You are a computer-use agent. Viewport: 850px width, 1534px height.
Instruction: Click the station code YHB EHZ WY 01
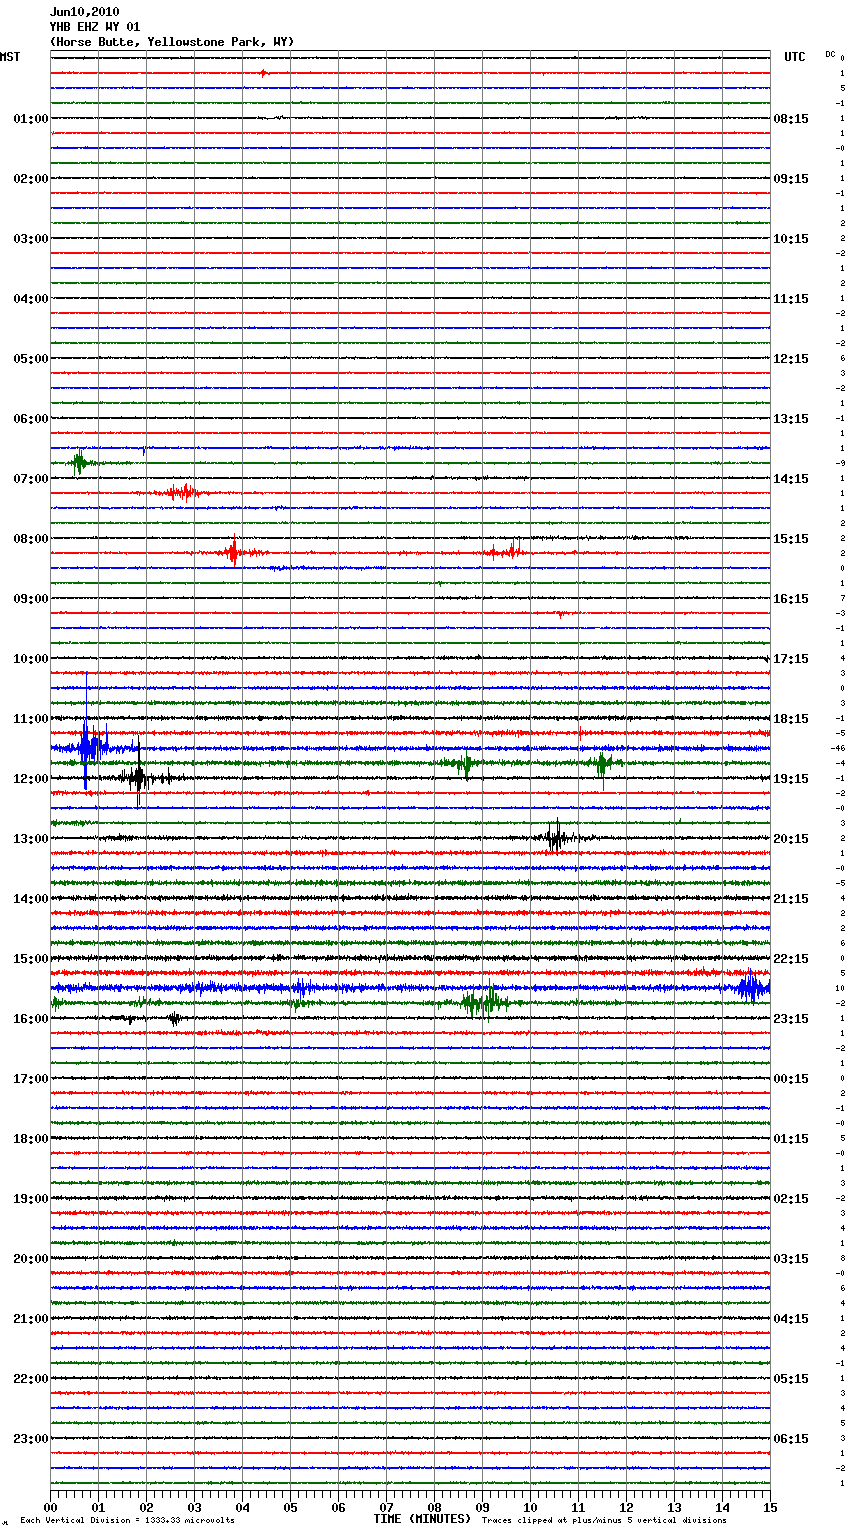coord(95,27)
